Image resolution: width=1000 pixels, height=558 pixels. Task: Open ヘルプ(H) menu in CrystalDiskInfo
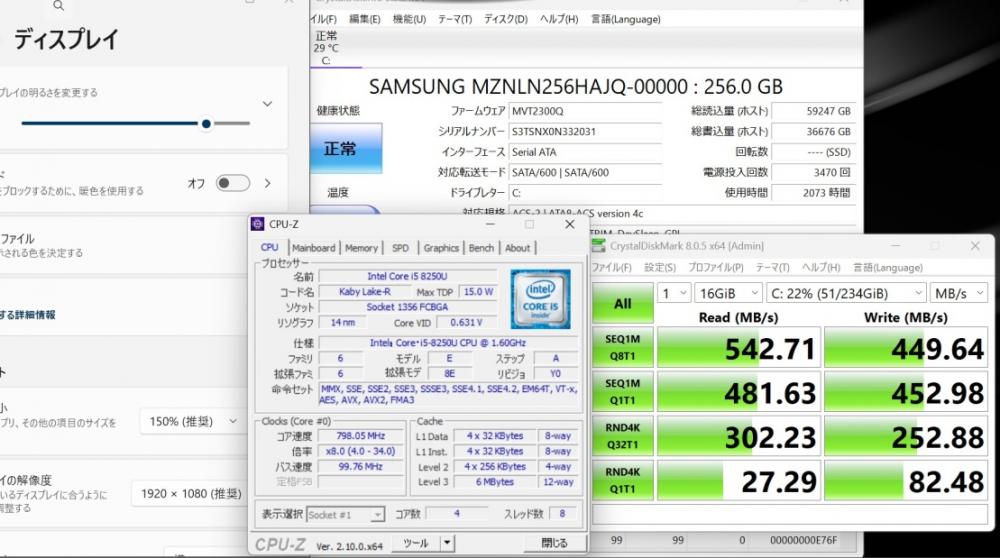559,19
